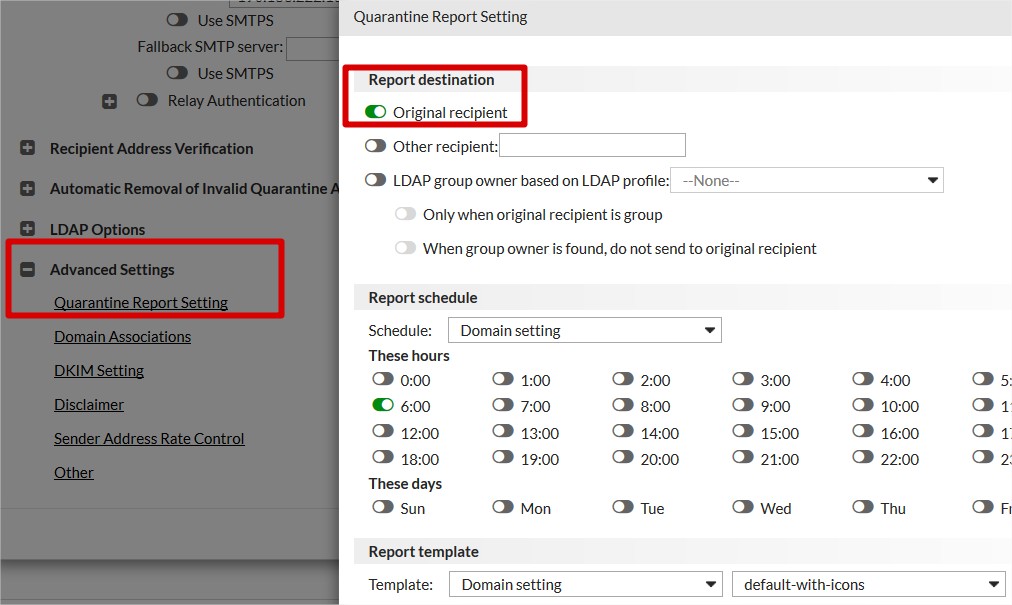Toggle LDAP group owner option on
The width and height of the screenshot is (1012, 605).
tap(376, 180)
